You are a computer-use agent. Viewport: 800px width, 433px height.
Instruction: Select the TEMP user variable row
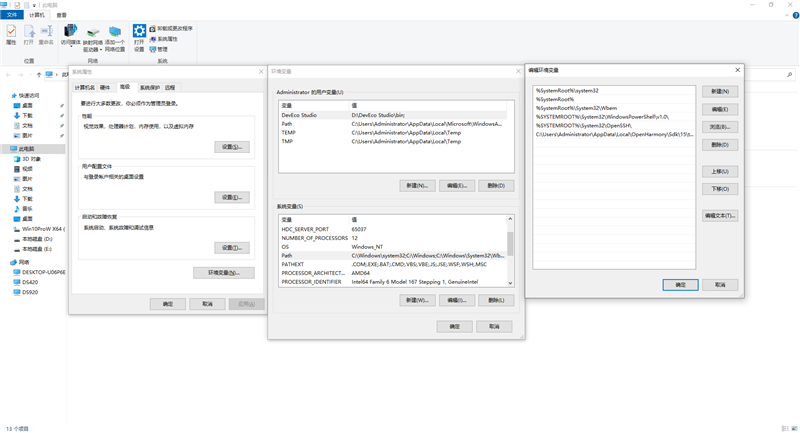(x=393, y=133)
